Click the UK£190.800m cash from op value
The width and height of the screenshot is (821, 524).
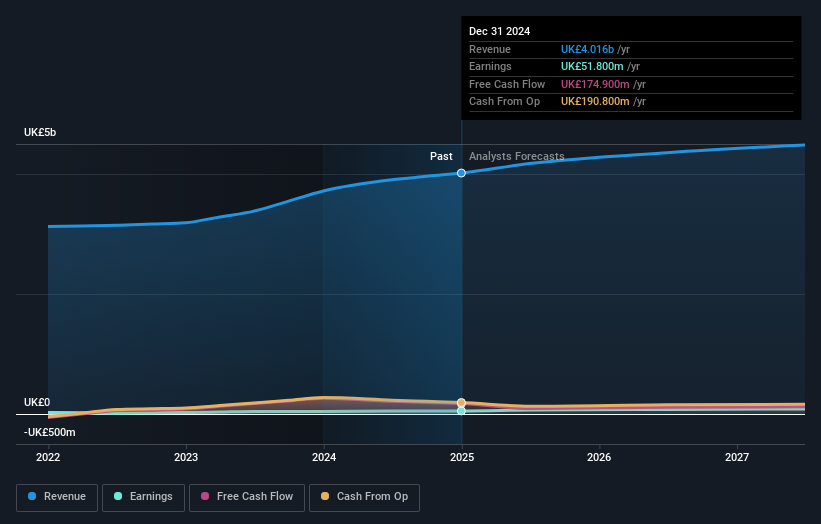coord(595,102)
